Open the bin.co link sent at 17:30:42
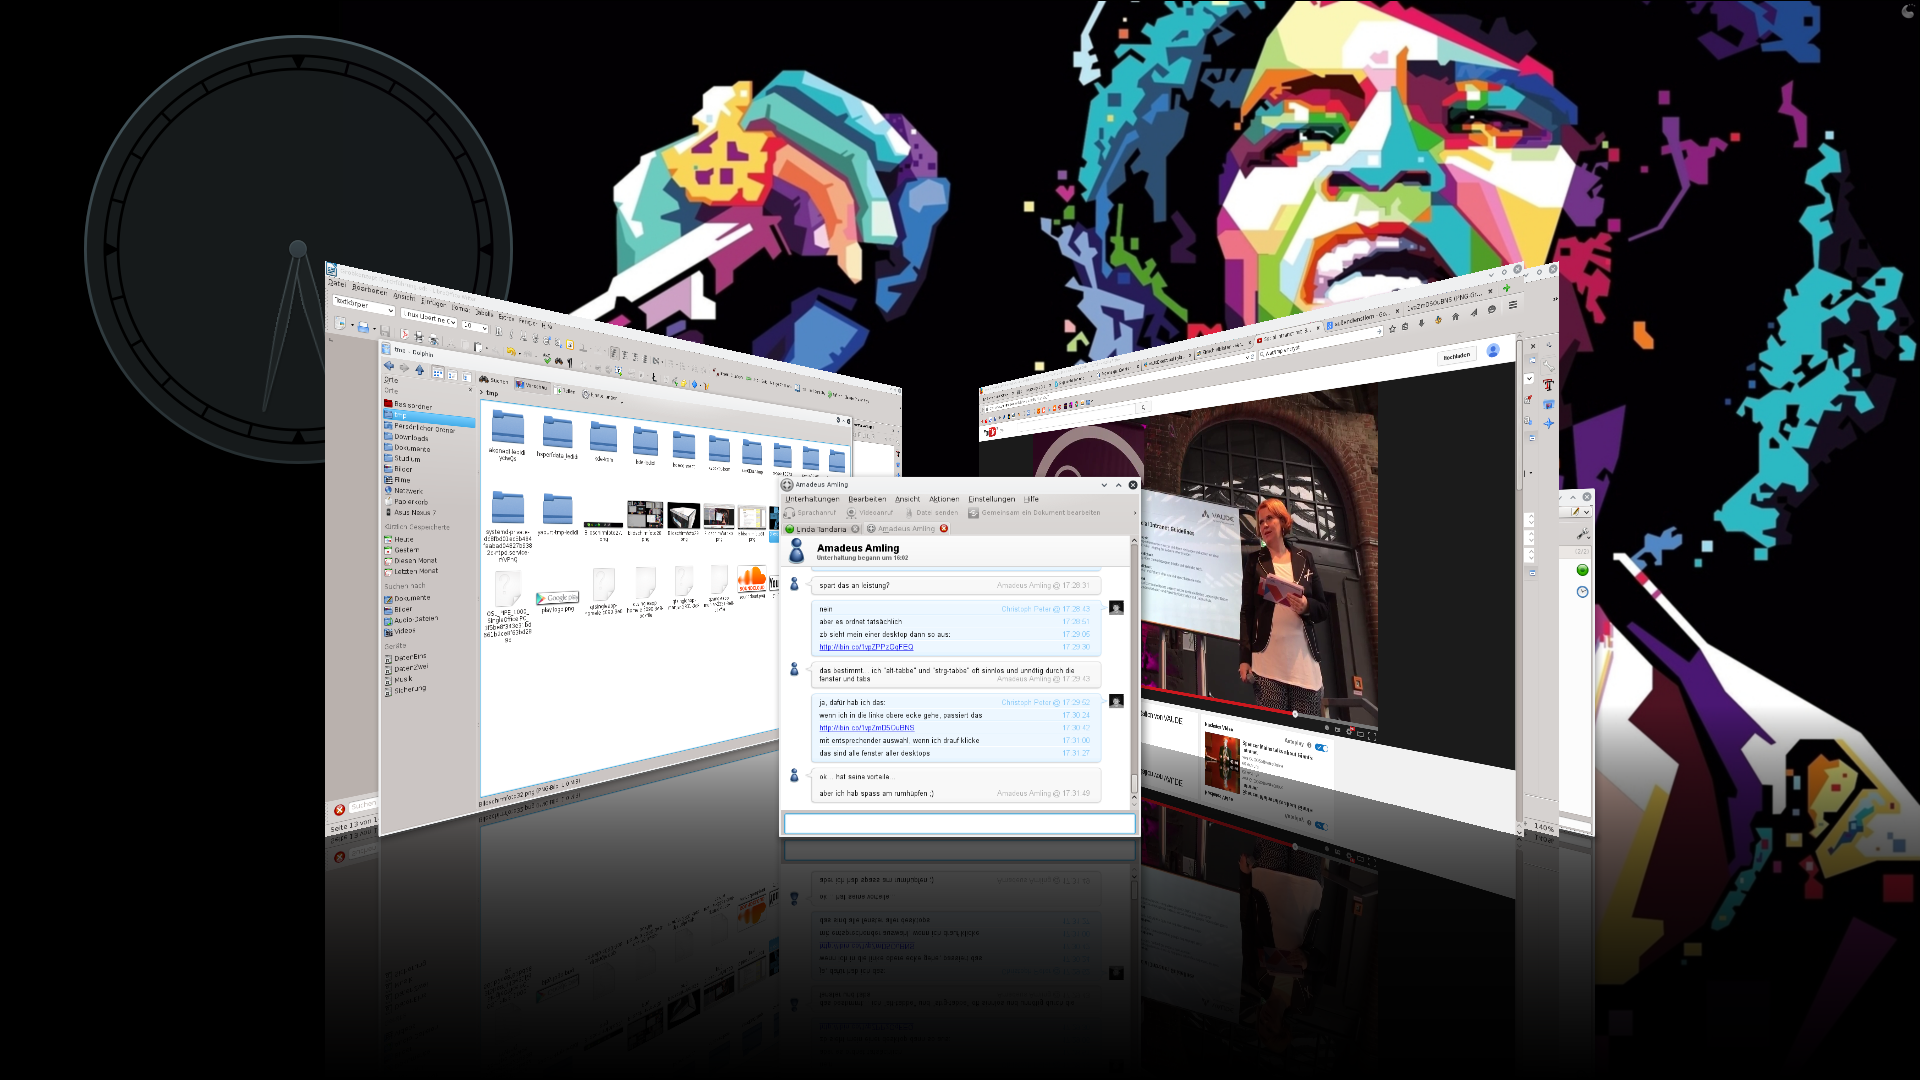This screenshot has height=1080, width=1920. click(866, 728)
